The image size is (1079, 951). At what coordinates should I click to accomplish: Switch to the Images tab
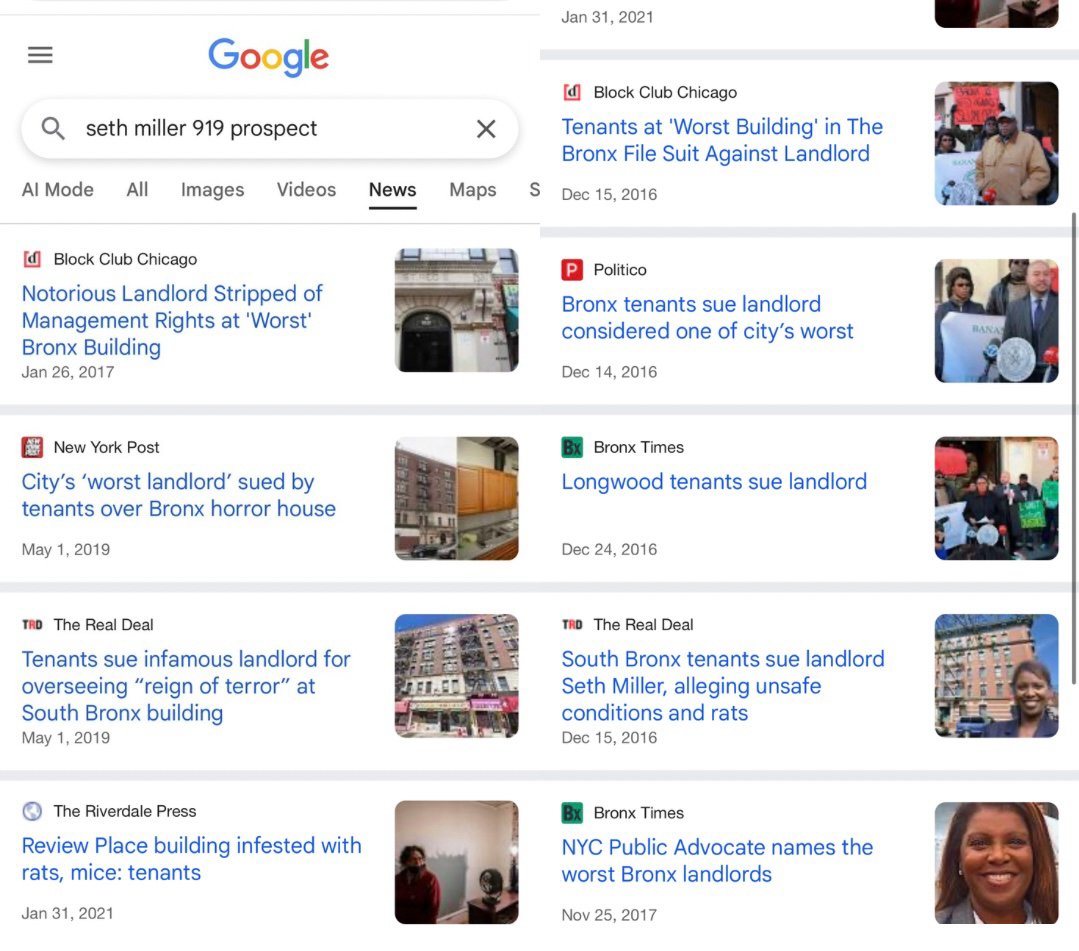[213, 190]
